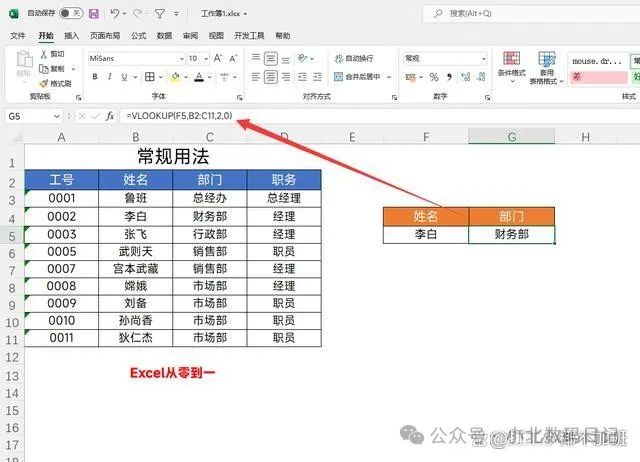Switch to the 插入 tab

coord(71,36)
